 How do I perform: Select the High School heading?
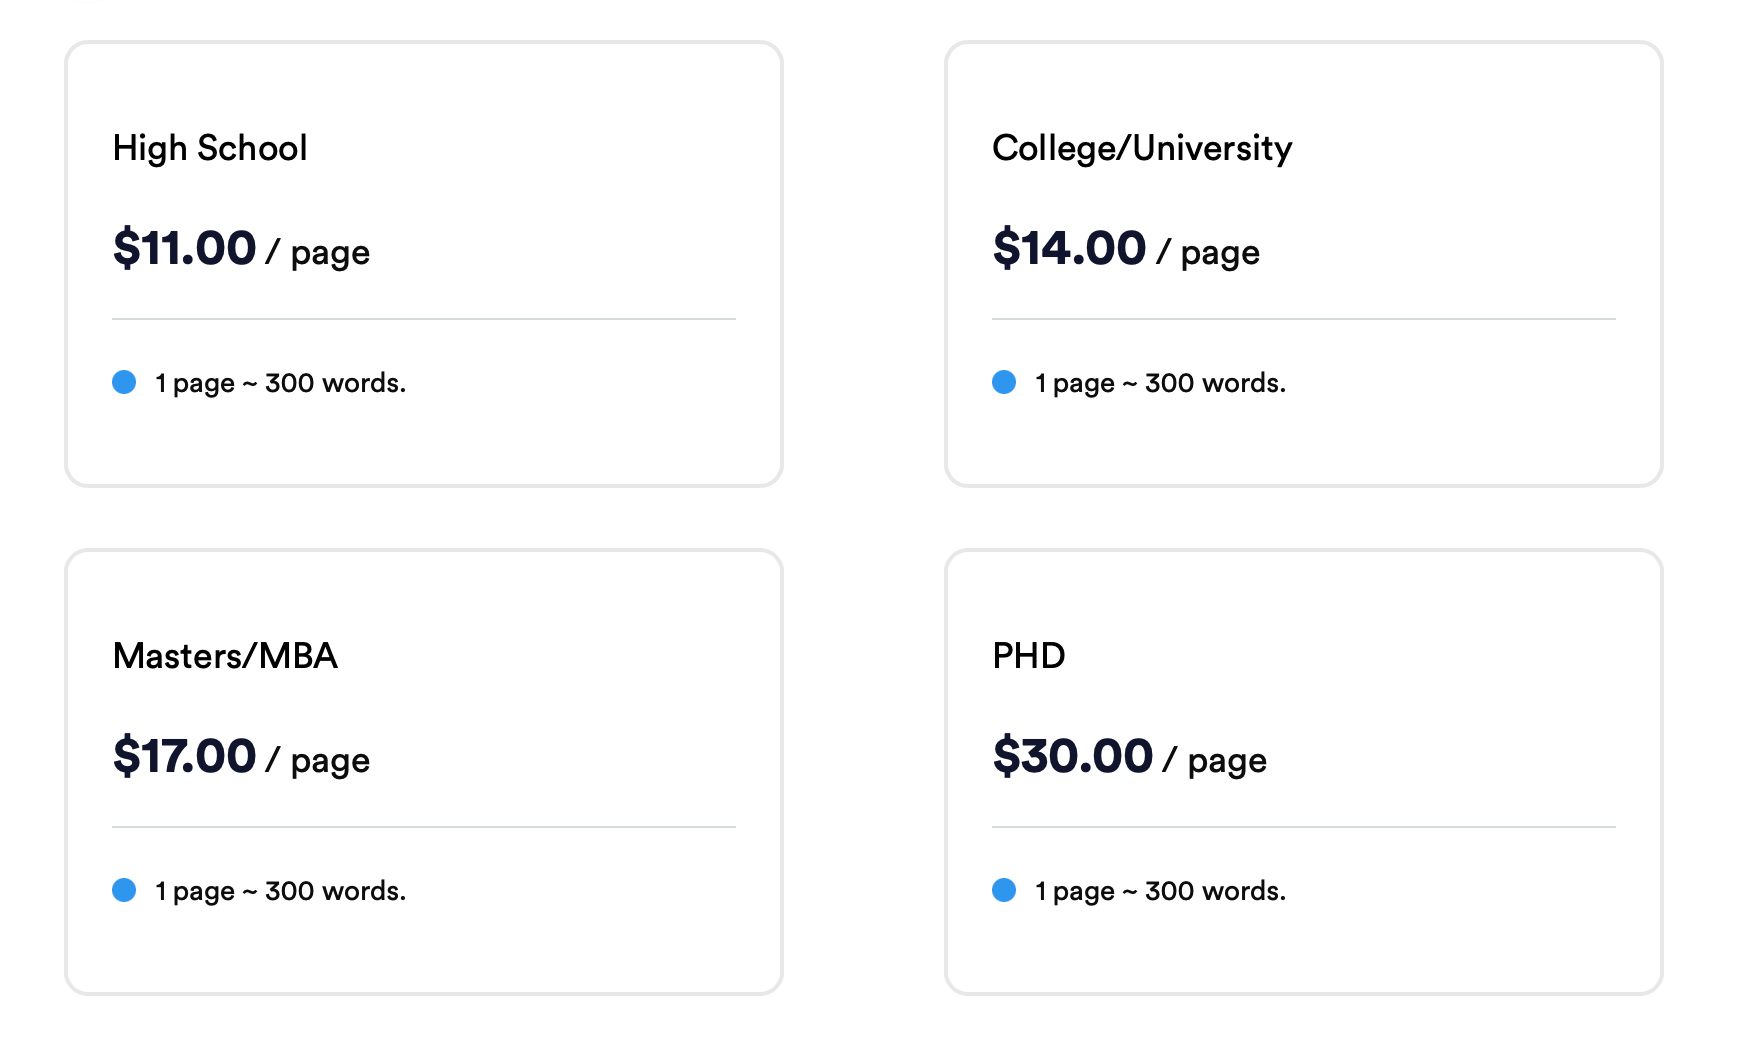coord(210,148)
